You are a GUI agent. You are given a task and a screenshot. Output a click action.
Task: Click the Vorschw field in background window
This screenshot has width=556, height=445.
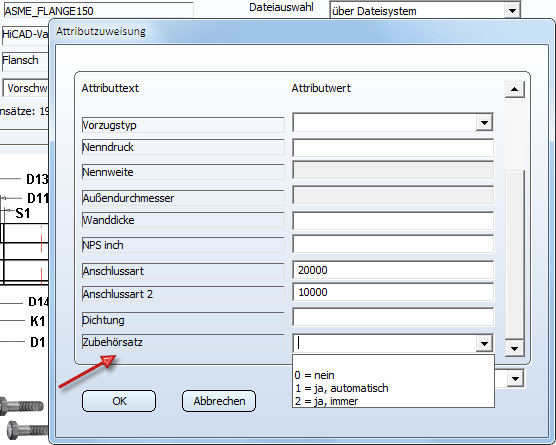pos(26,88)
